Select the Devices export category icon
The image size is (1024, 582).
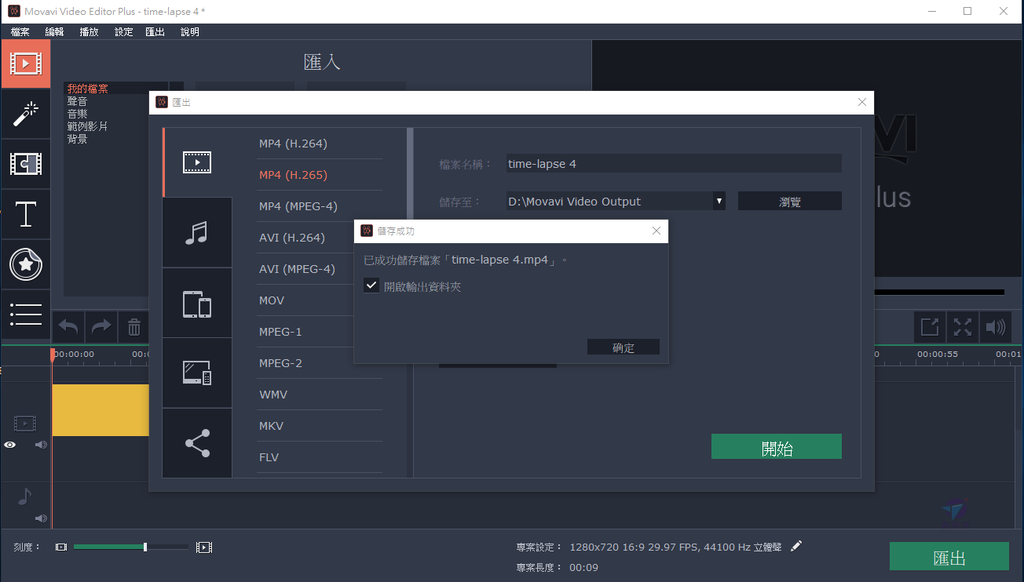(x=197, y=304)
